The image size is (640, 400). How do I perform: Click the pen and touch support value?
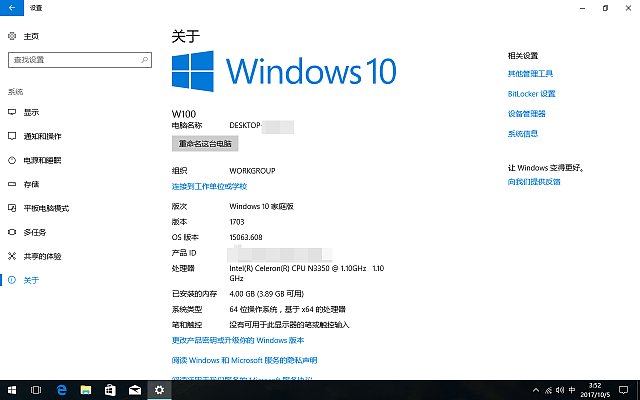click(289, 324)
